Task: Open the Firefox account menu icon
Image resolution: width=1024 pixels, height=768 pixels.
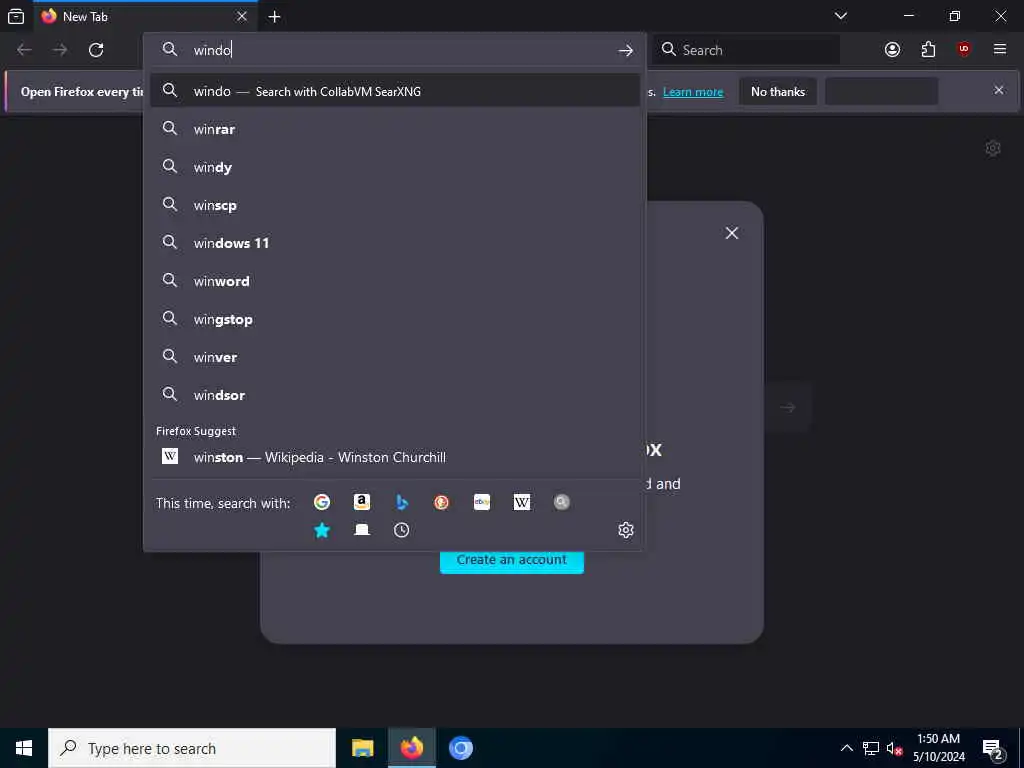Action: (892, 50)
